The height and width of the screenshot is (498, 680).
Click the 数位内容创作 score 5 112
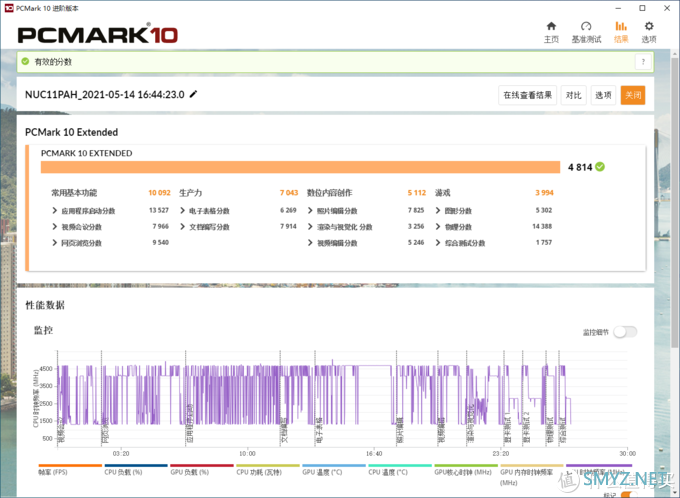pos(417,193)
